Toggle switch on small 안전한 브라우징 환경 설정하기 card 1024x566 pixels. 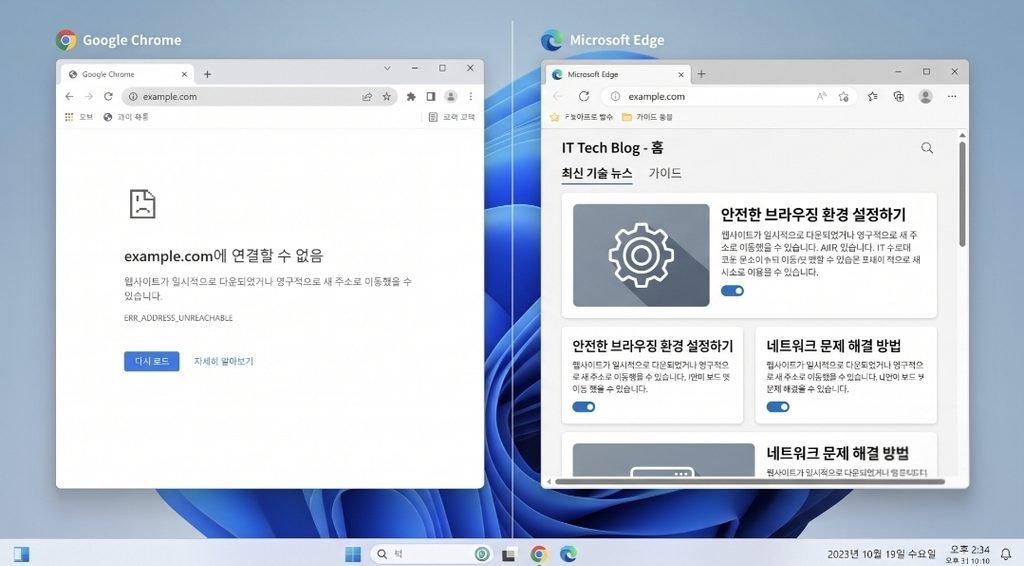pyautogui.click(x=584, y=407)
